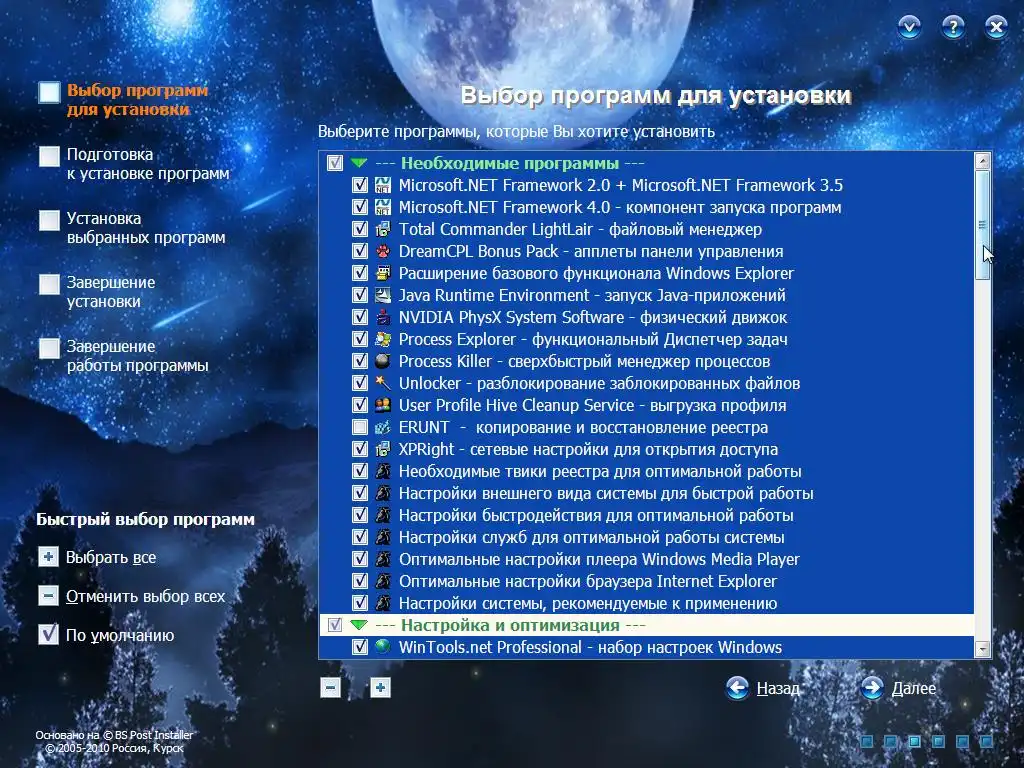Click the Отменить выбор всех minus icon

pyautogui.click(x=48, y=596)
